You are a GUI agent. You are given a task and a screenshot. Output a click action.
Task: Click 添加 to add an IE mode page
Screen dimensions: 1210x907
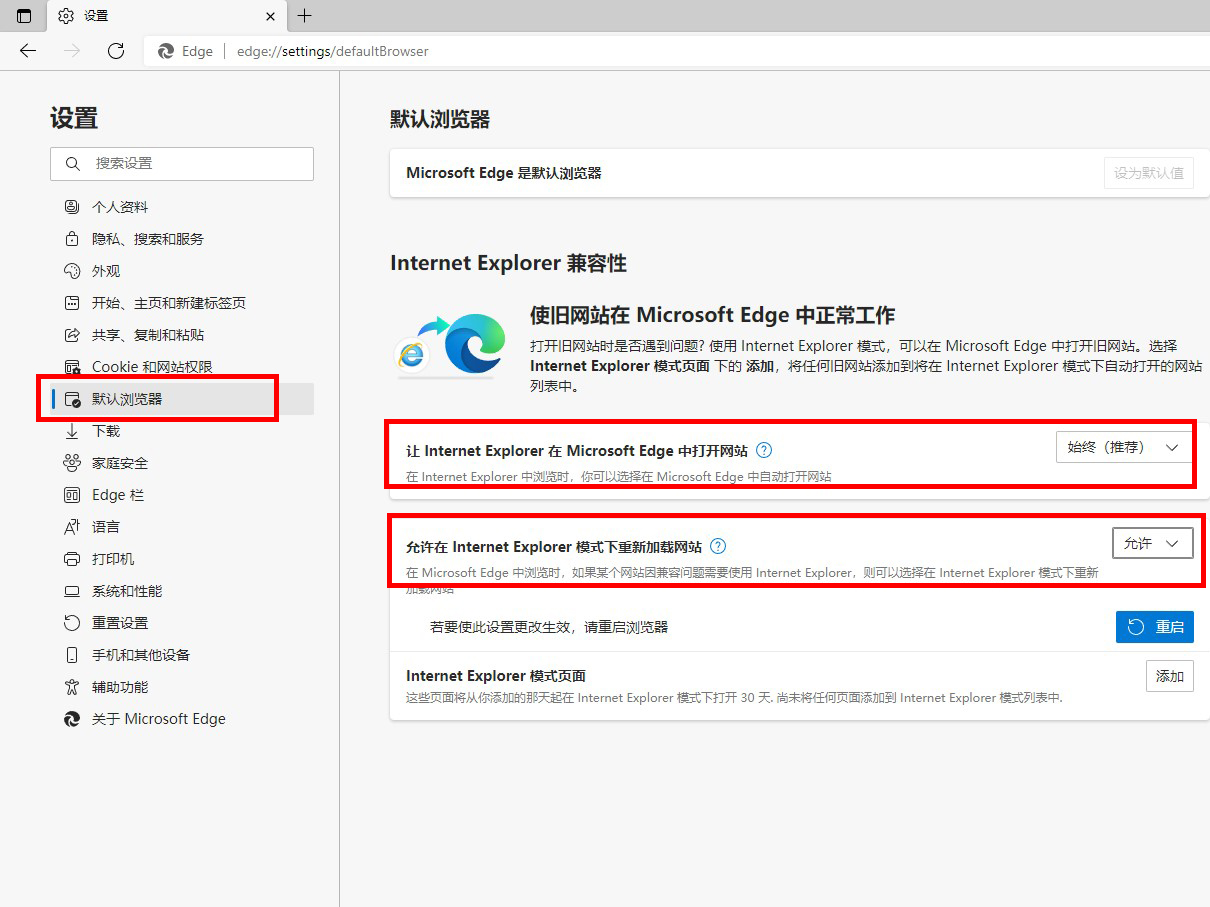[x=1169, y=677]
